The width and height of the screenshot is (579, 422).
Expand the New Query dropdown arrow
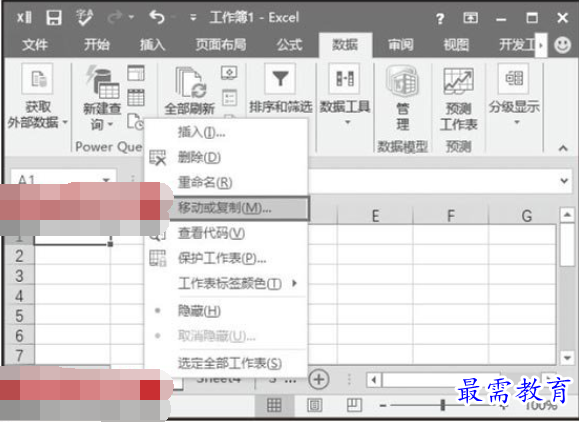point(110,125)
